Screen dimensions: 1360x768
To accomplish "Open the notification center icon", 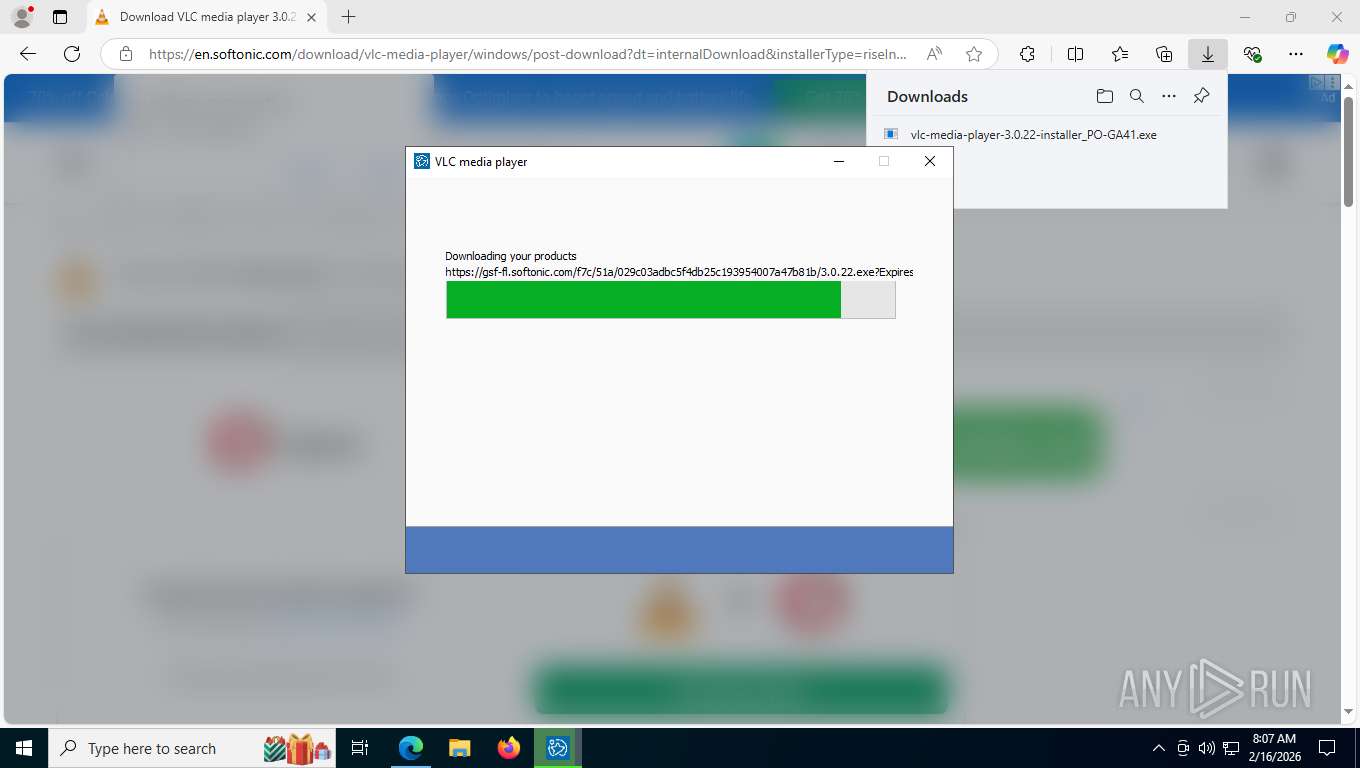I will [x=1327, y=748].
